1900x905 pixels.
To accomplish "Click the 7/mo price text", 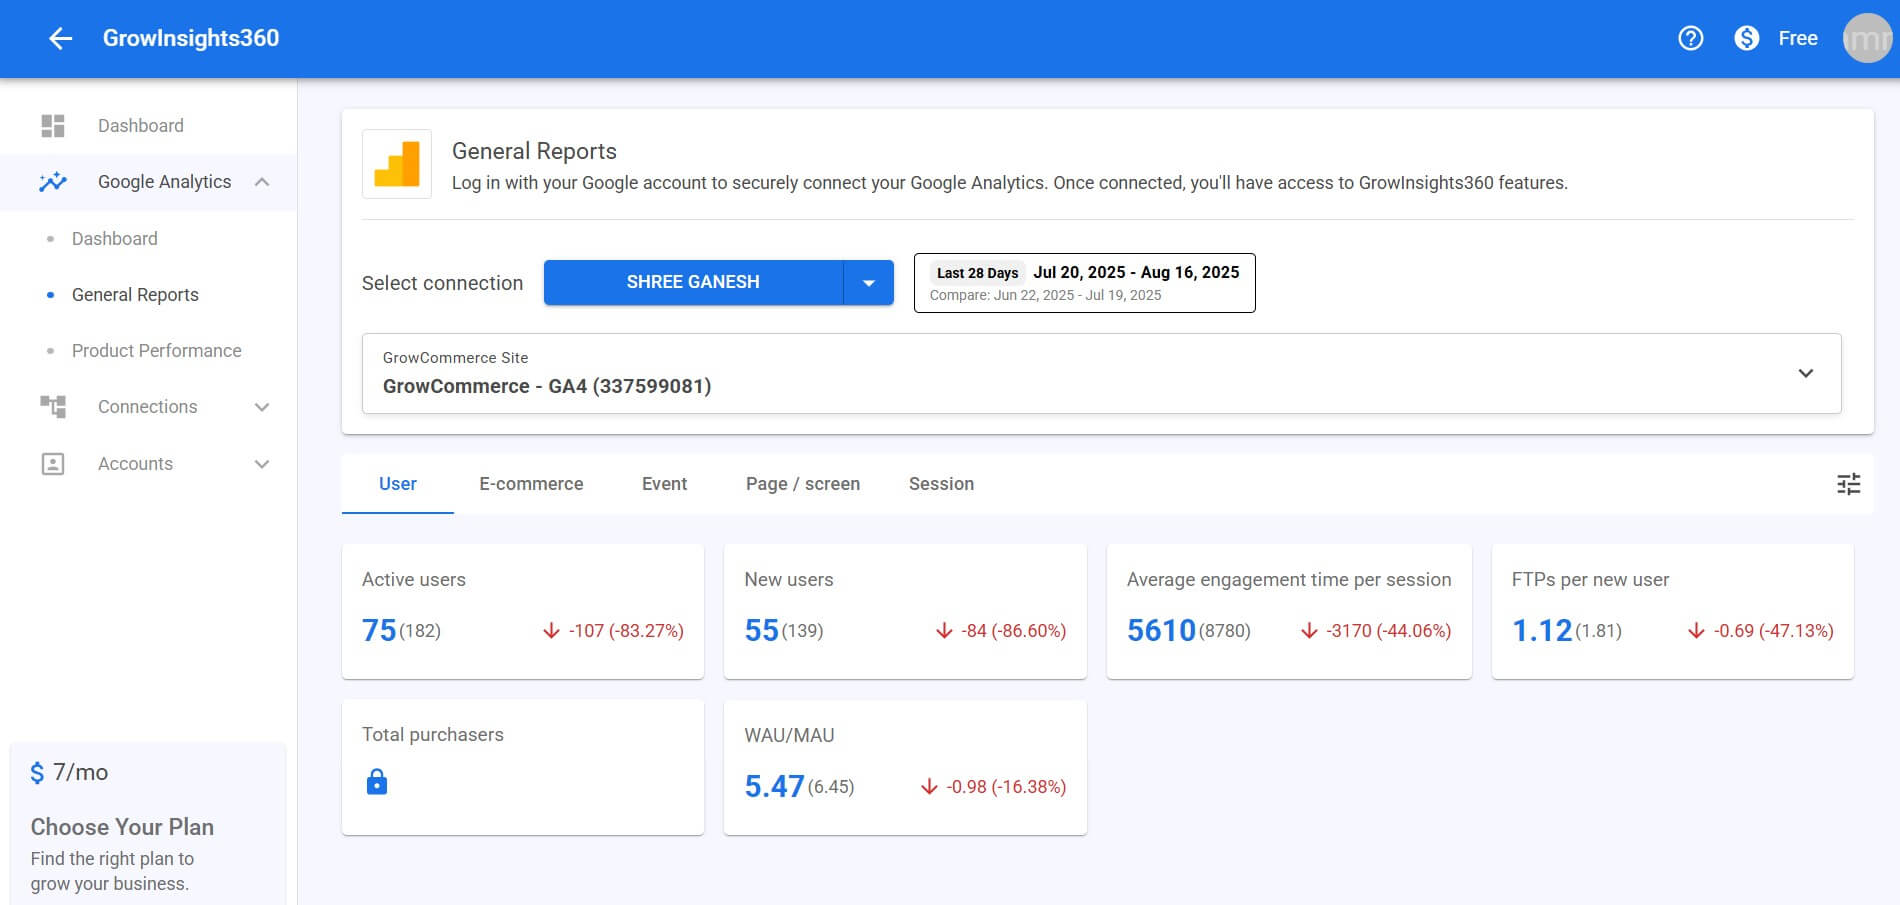I will 80,773.
